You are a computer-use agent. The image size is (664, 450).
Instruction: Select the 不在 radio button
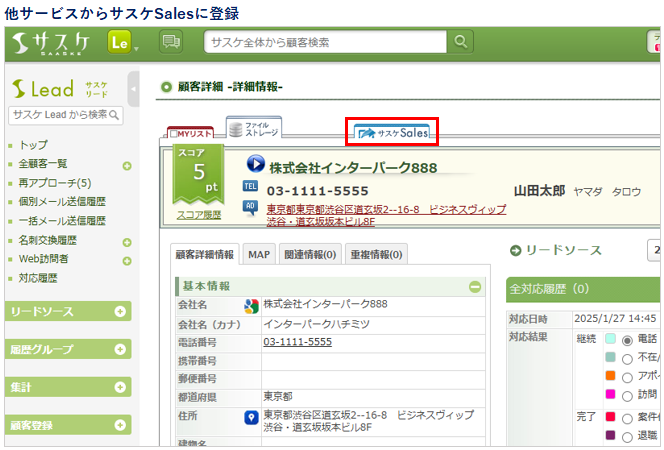click(x=627, y=359)
